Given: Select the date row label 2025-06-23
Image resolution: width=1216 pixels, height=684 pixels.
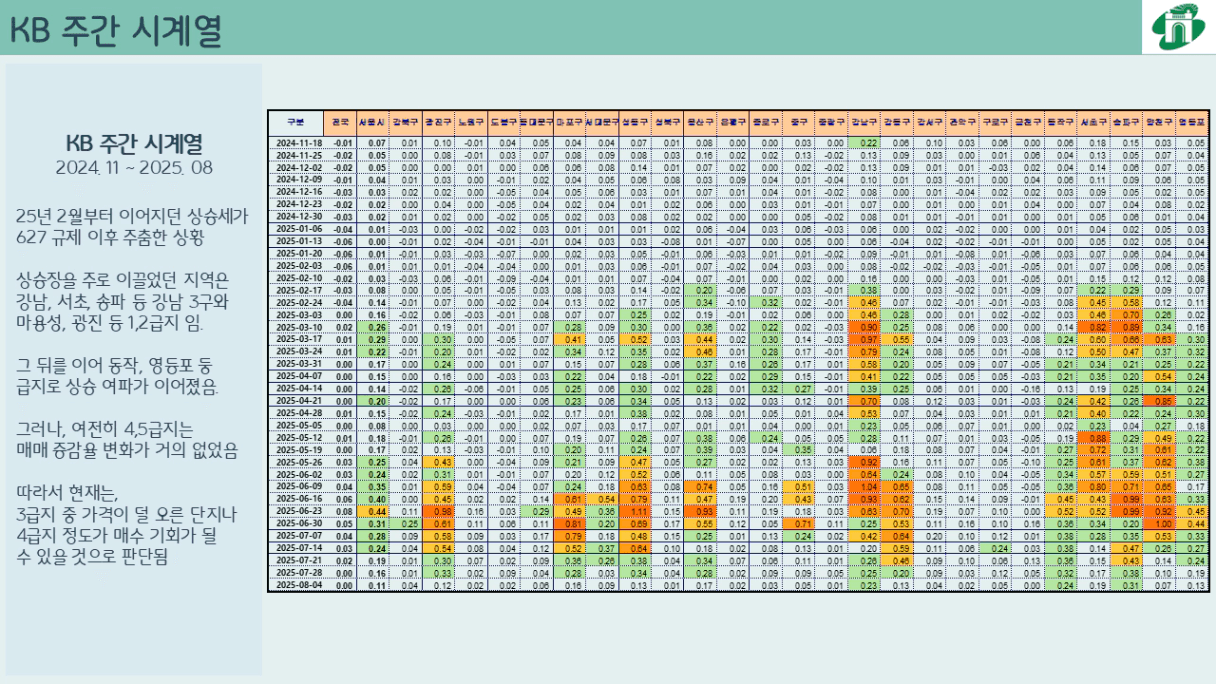Looking at the screenshot, I should point(297,510).
